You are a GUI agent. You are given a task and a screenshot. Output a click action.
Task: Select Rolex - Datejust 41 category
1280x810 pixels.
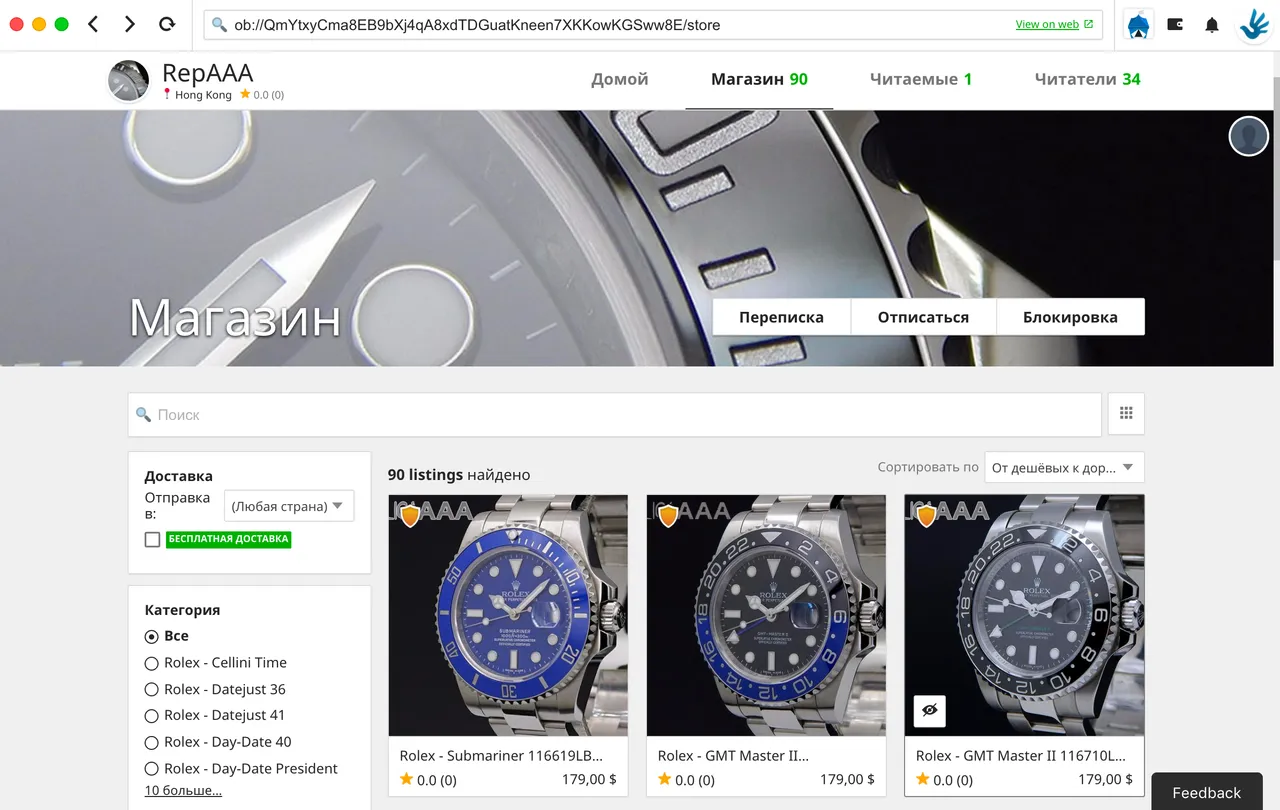pyautogui.click(x=152, y=716)
